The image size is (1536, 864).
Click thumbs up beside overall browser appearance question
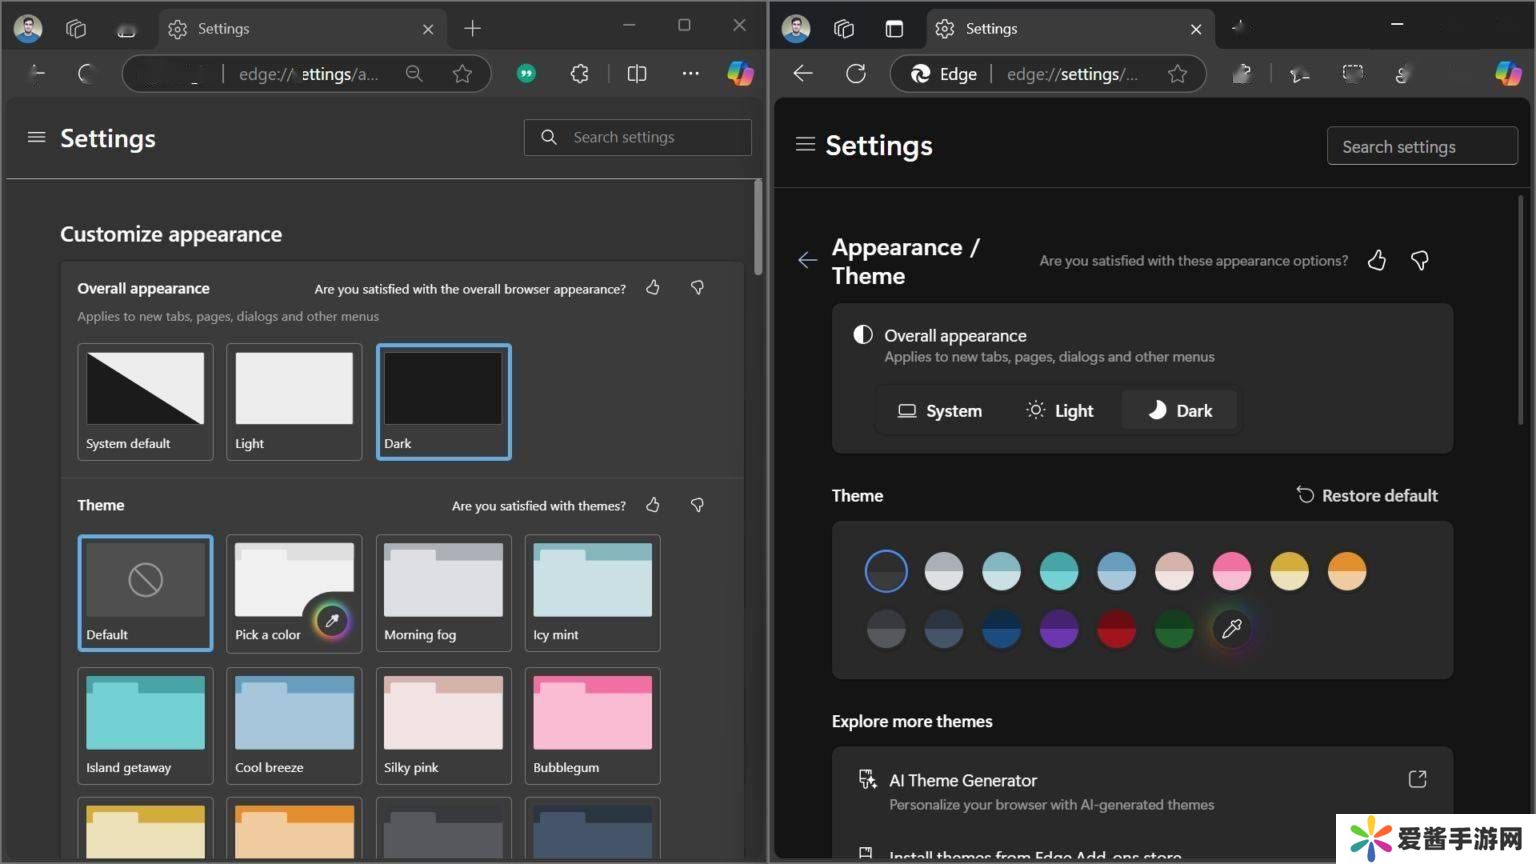[653, 288]
